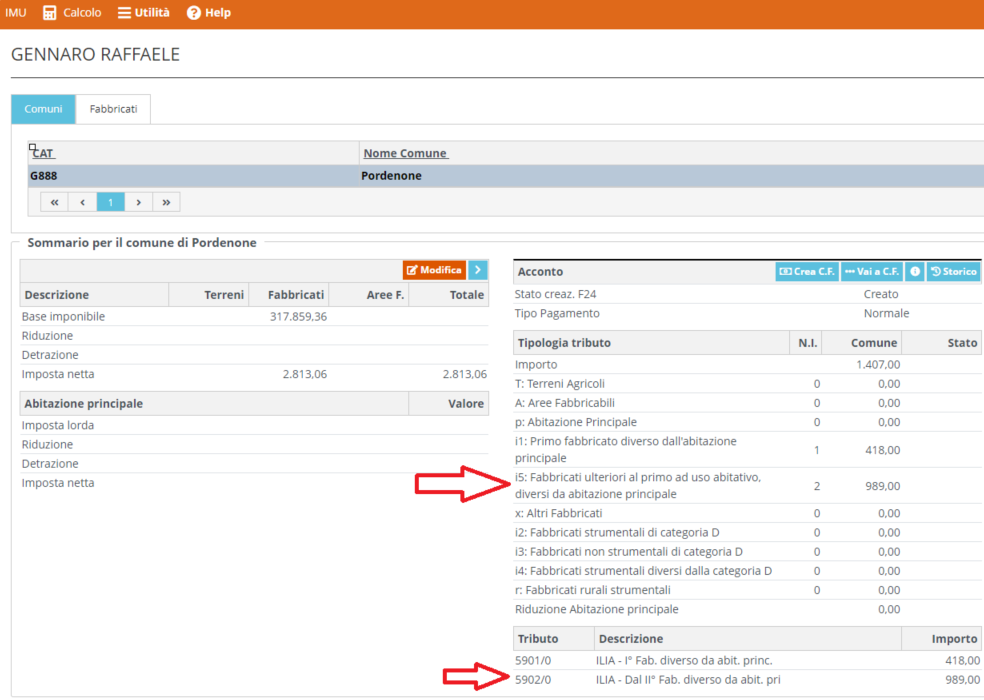Go to first page of results
The height and width of the screenshot is (700, 984).
click(x=55, y=202)
